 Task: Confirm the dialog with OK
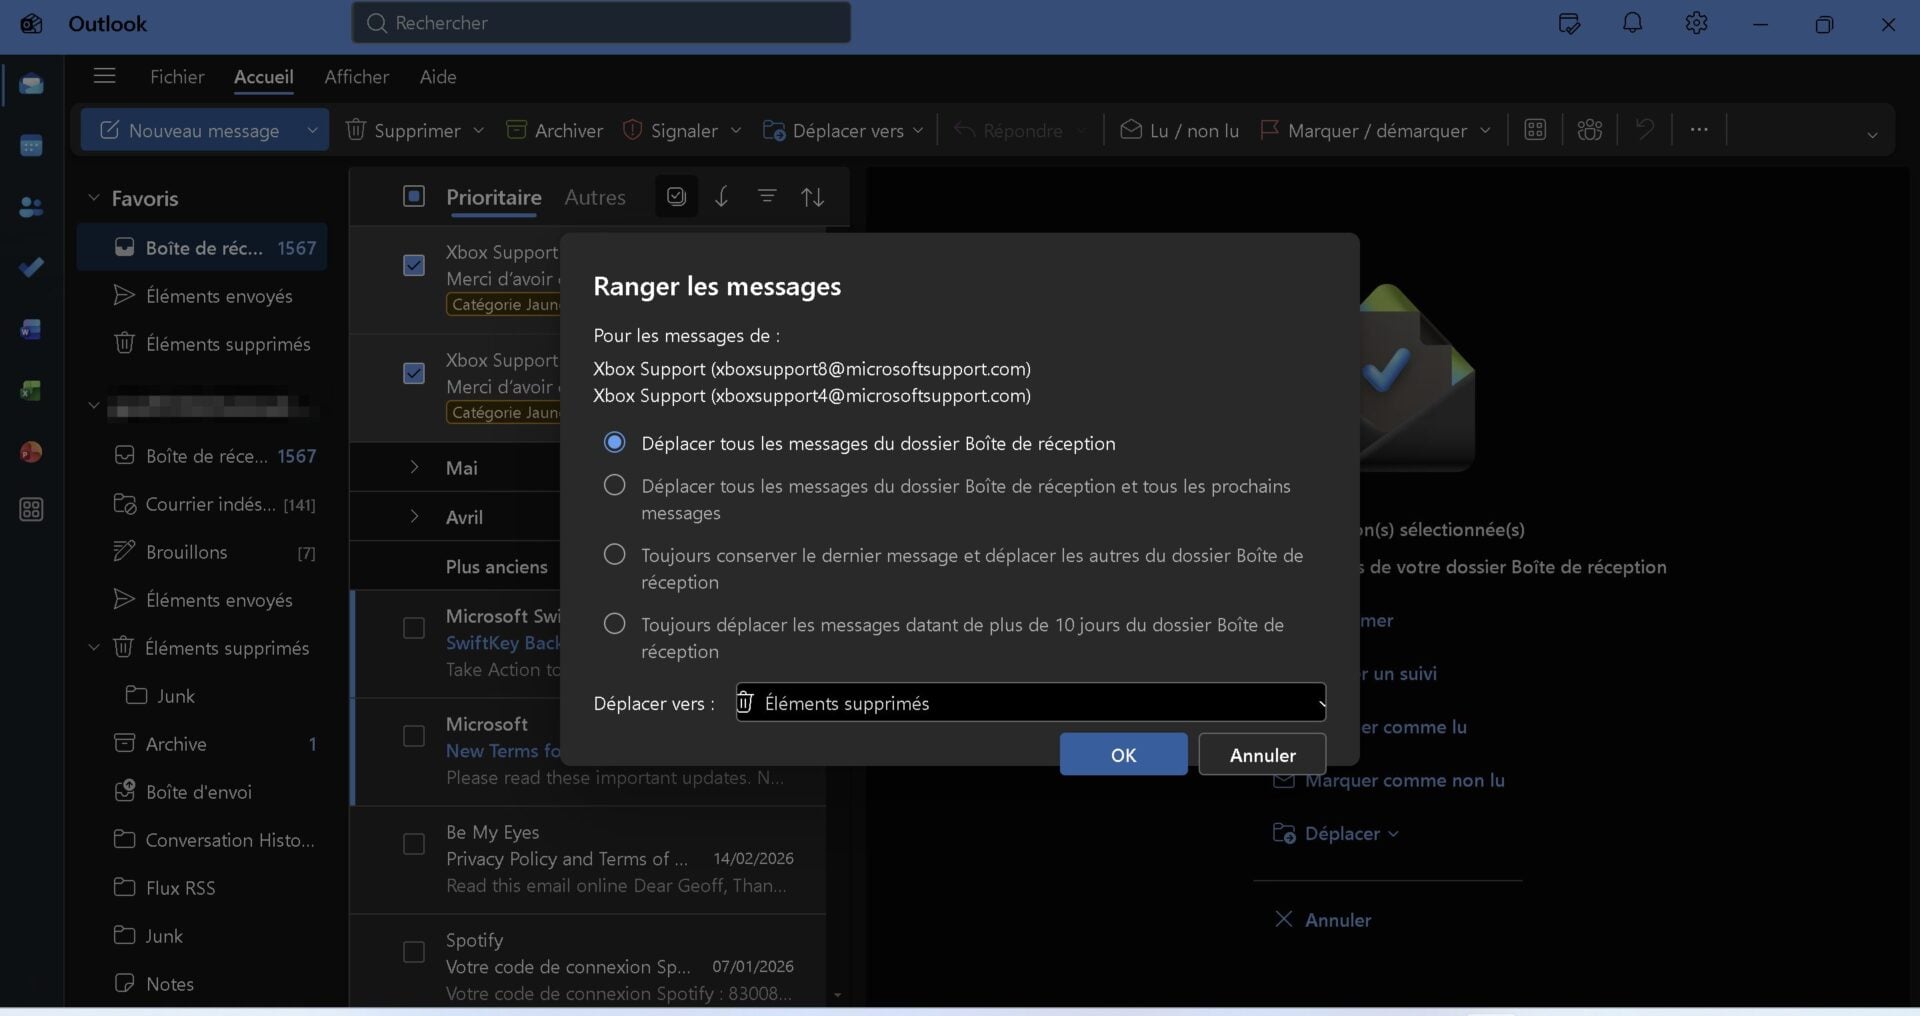1124,754
